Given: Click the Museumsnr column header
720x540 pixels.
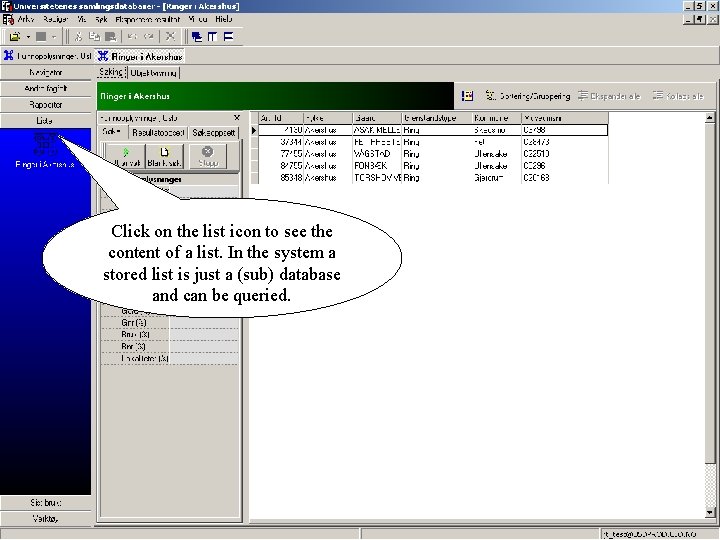Looking at the screenshot, I should tap(565, 118).
